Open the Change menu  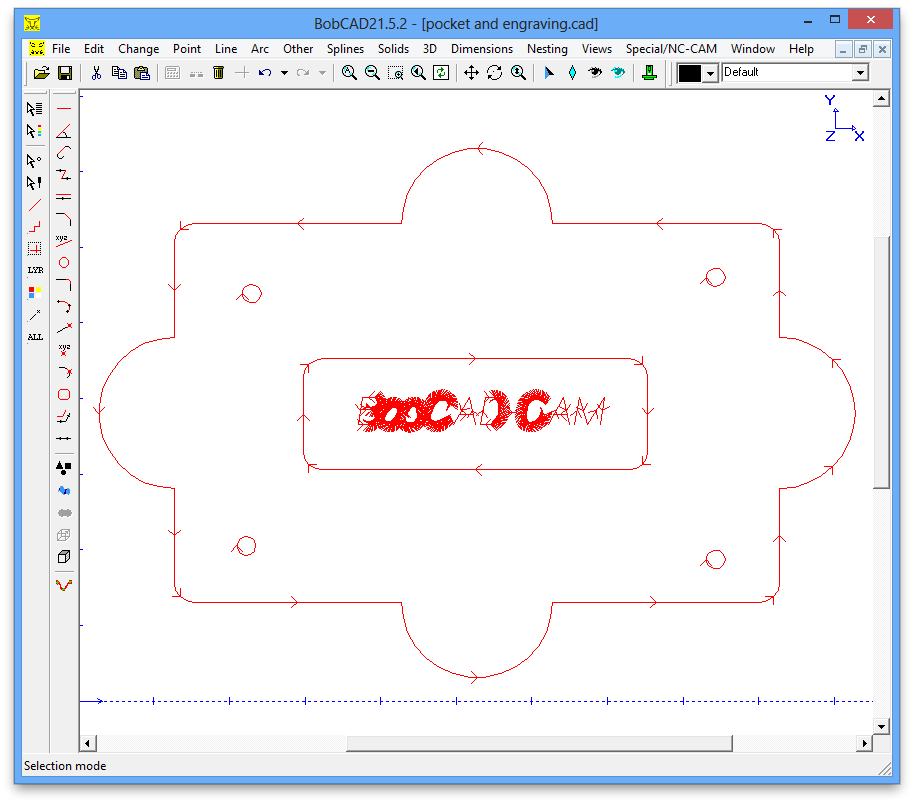[138, 49]
